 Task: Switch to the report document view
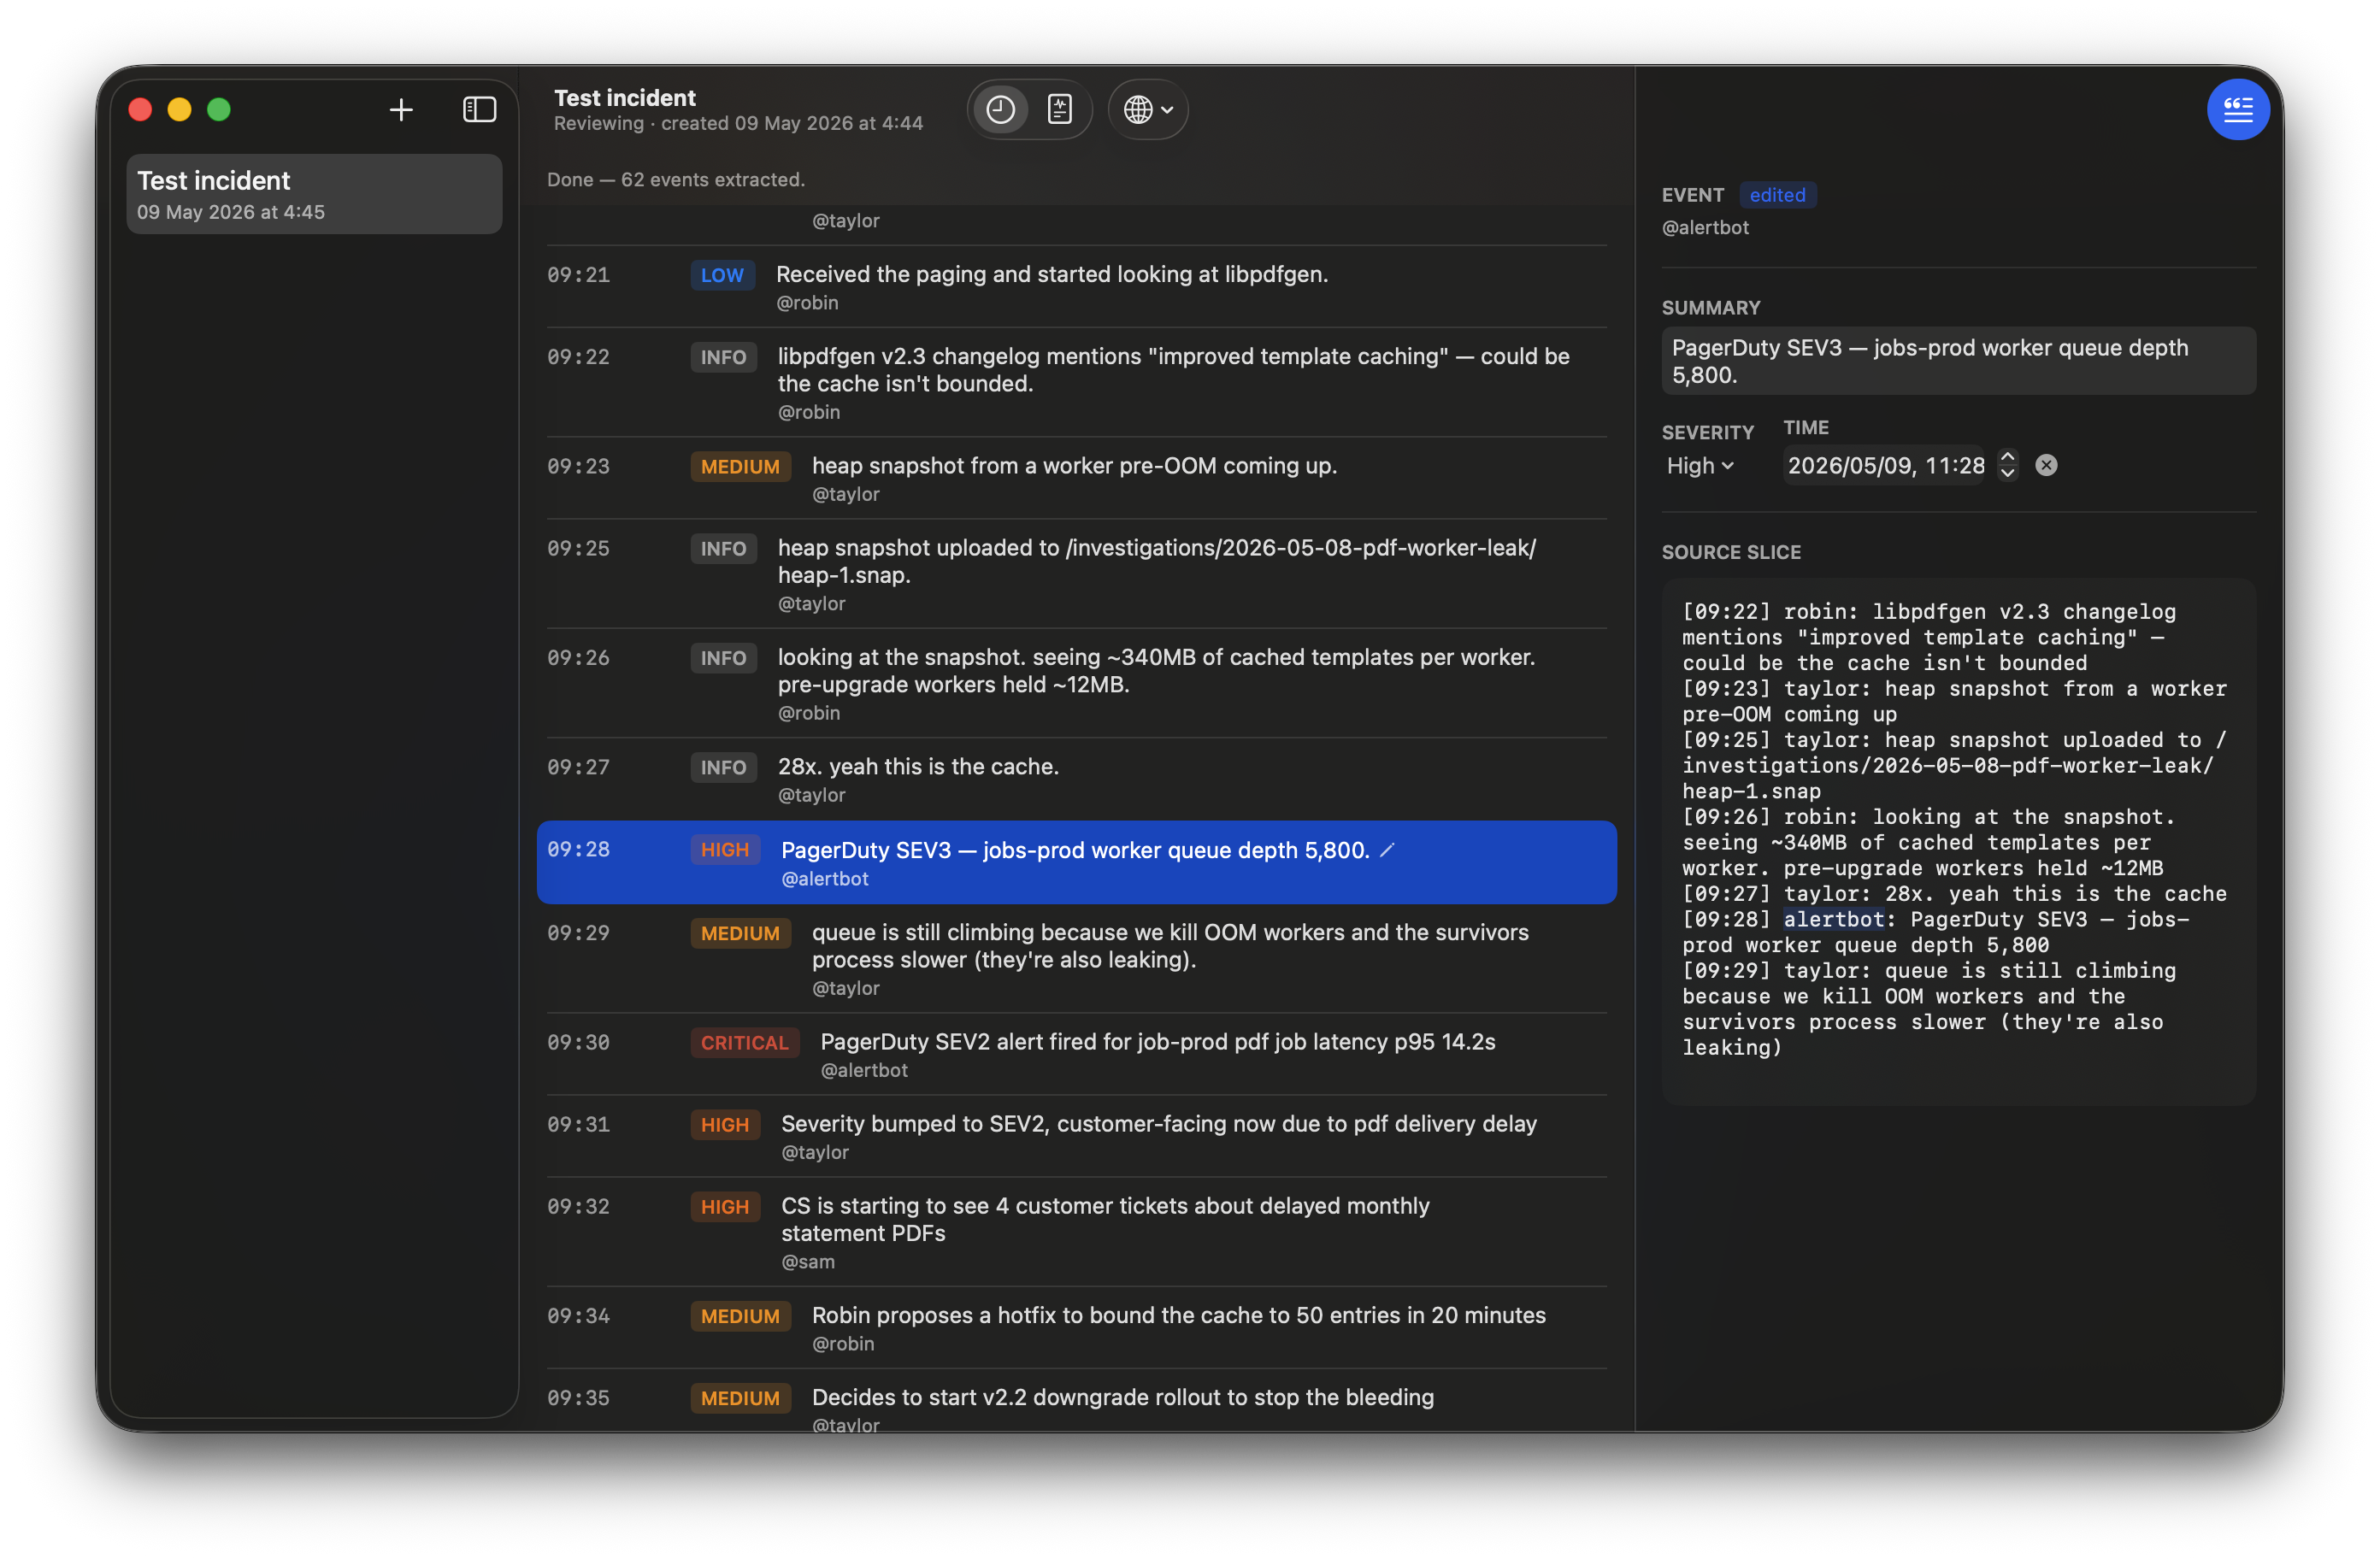coord(1059,109)
